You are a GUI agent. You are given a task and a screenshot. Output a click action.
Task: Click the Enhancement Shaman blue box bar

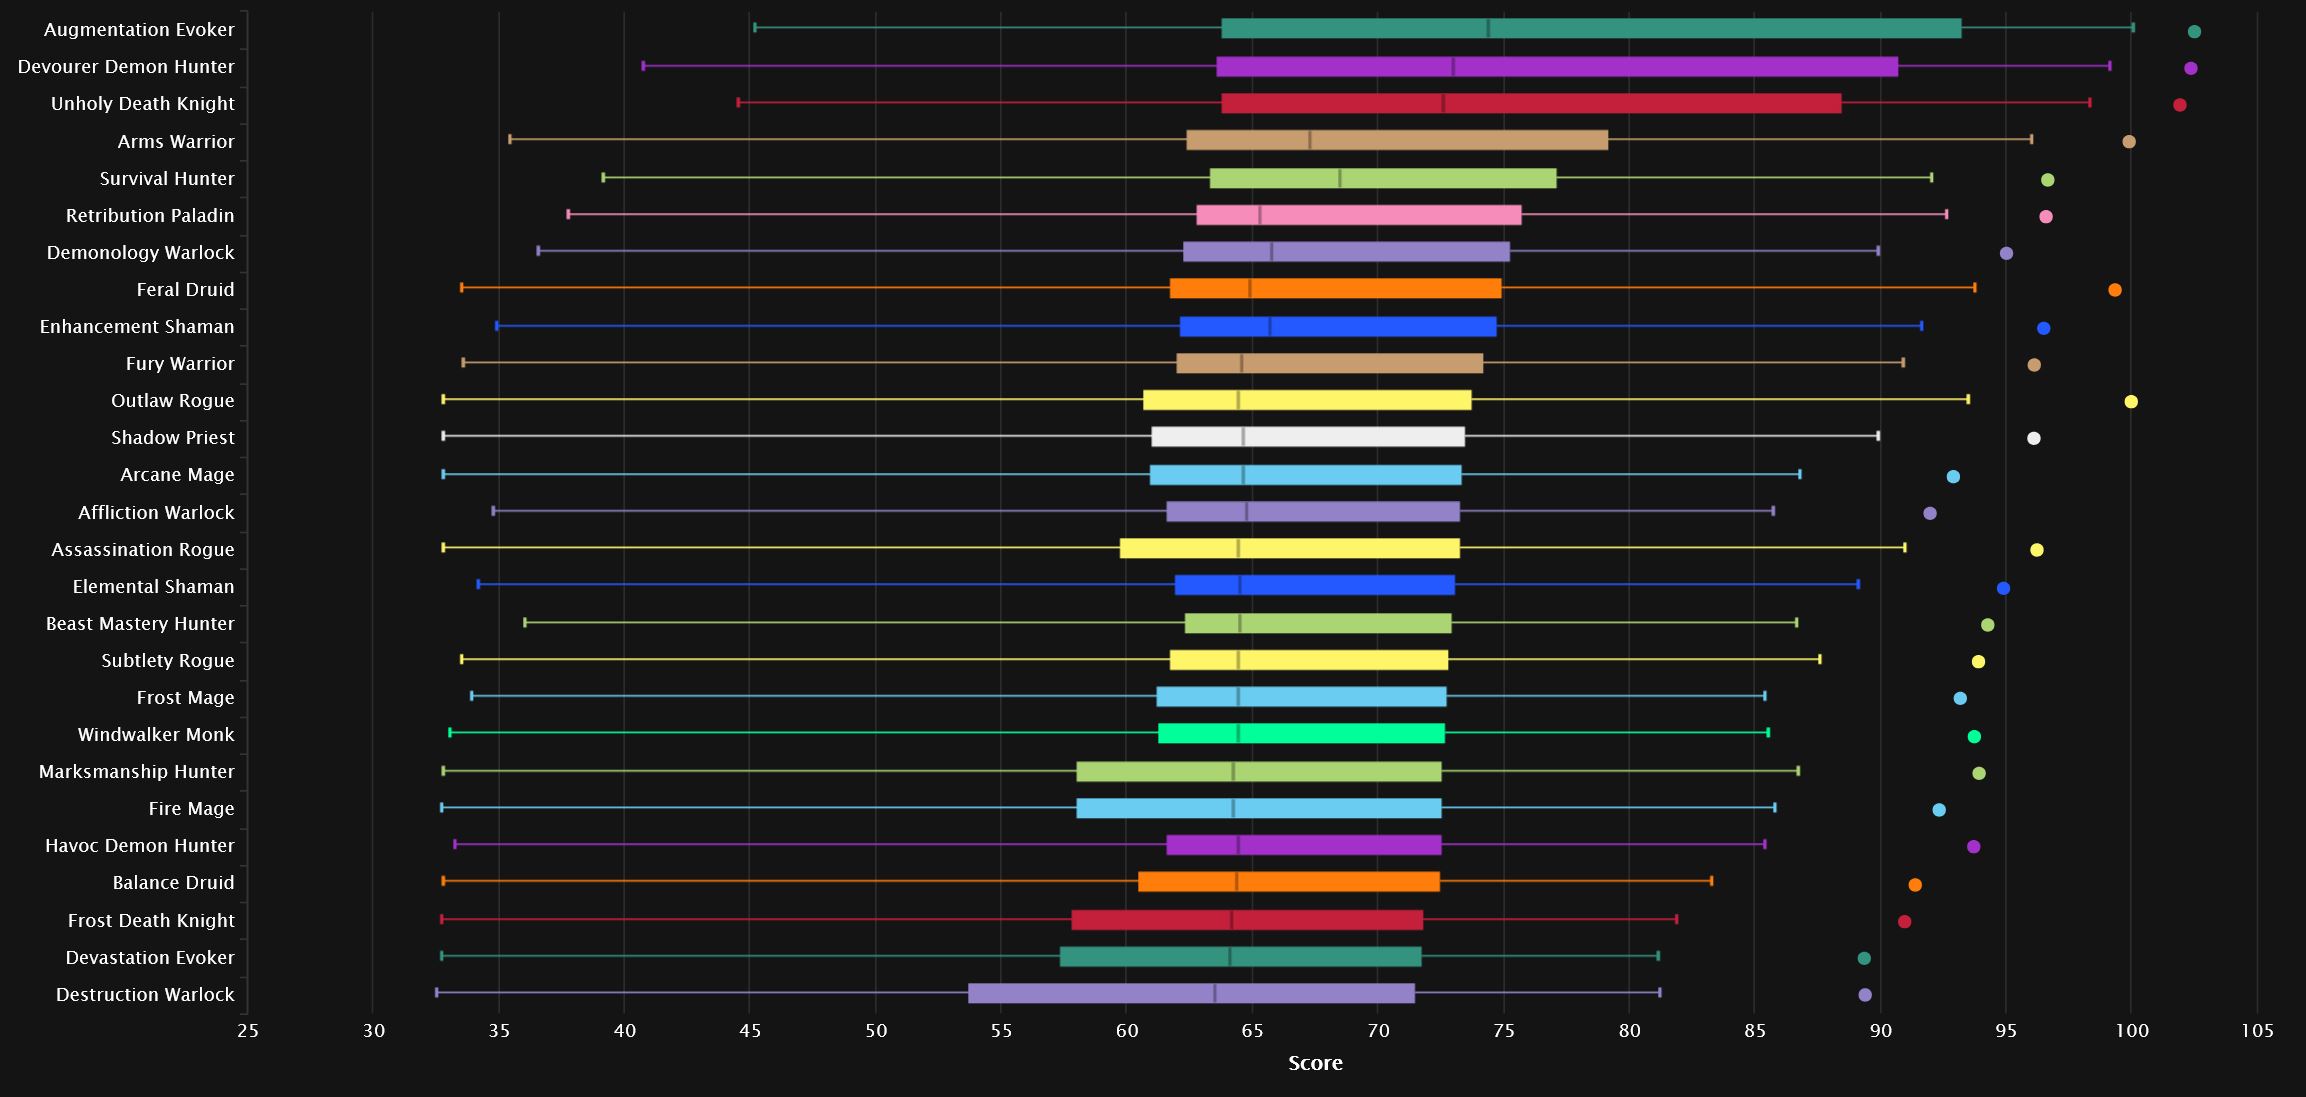(1338, 327)
